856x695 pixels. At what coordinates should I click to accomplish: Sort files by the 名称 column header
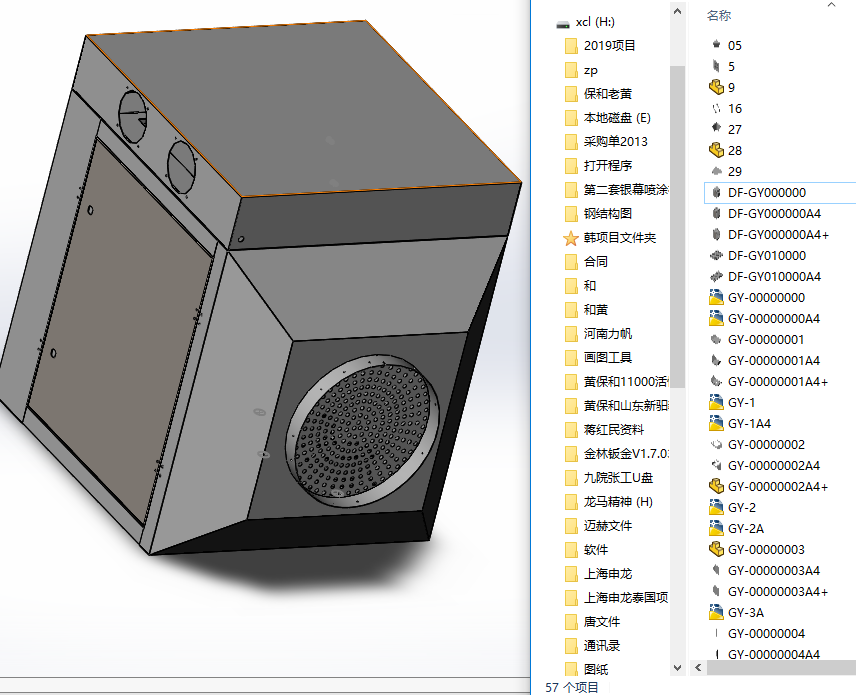(718, 16)
